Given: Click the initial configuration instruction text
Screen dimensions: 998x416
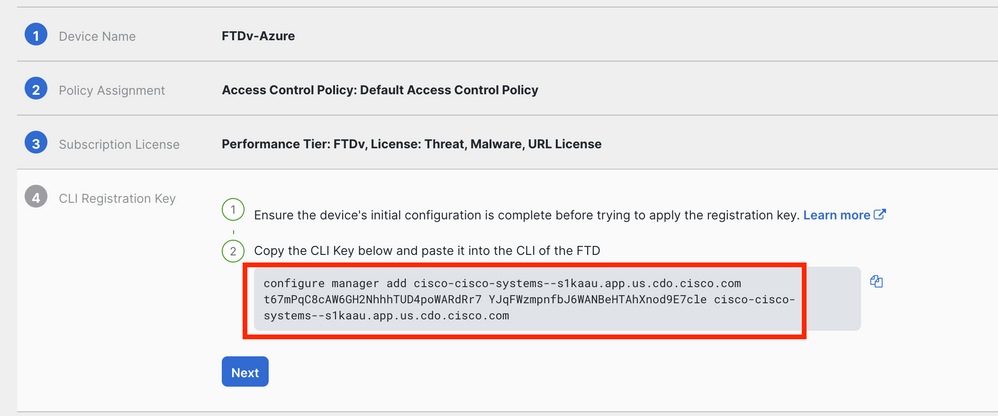Looking at the screenshot, I should [x=526, y=215].
